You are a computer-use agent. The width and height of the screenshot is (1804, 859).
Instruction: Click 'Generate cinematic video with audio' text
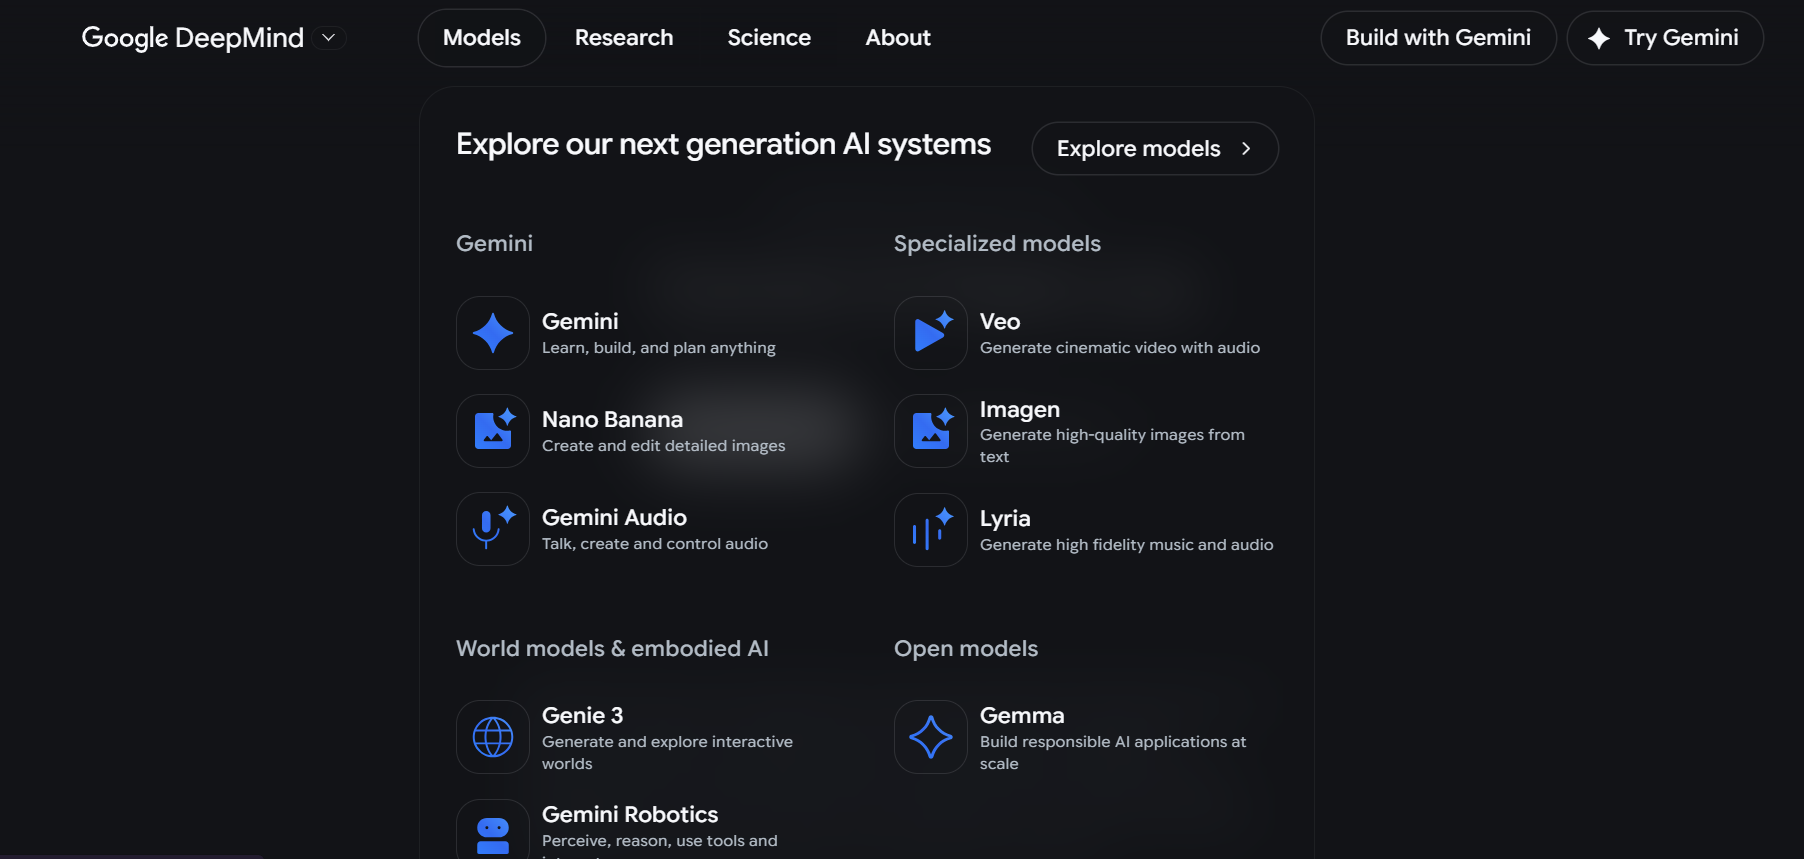tap(1120, 348)
